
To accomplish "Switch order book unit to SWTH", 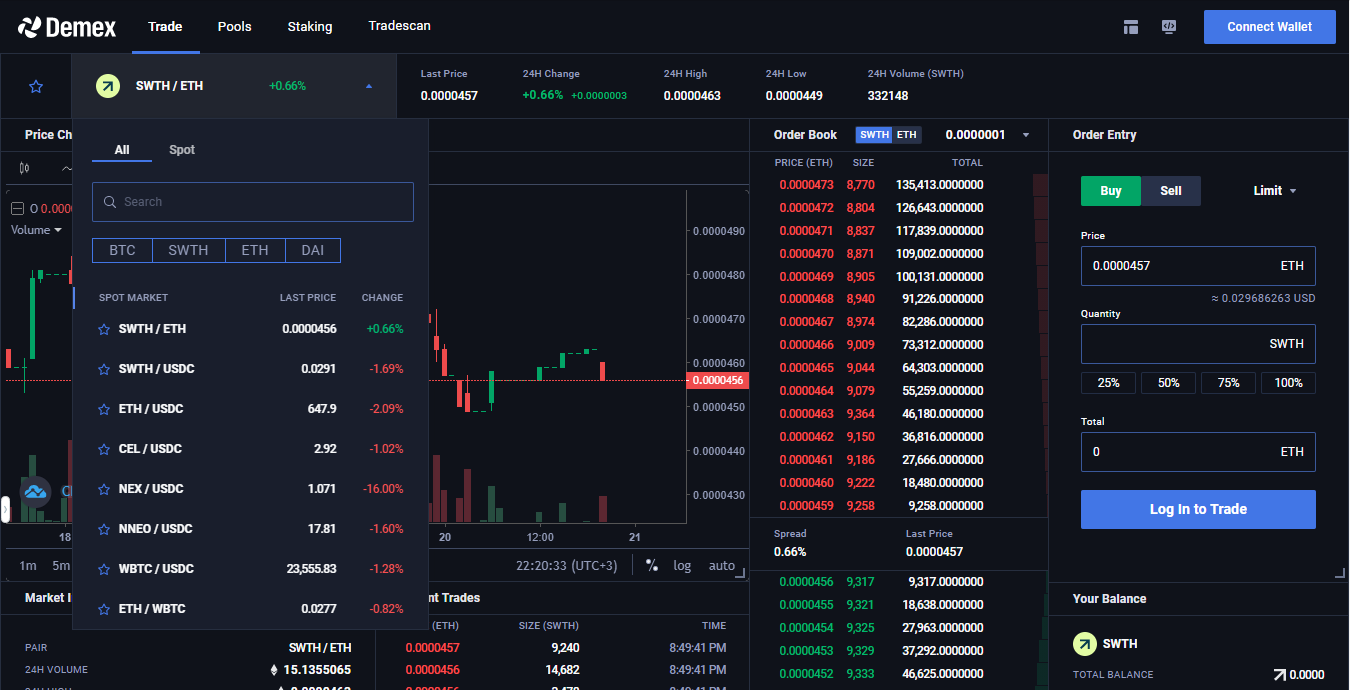I will click(874, 135).
